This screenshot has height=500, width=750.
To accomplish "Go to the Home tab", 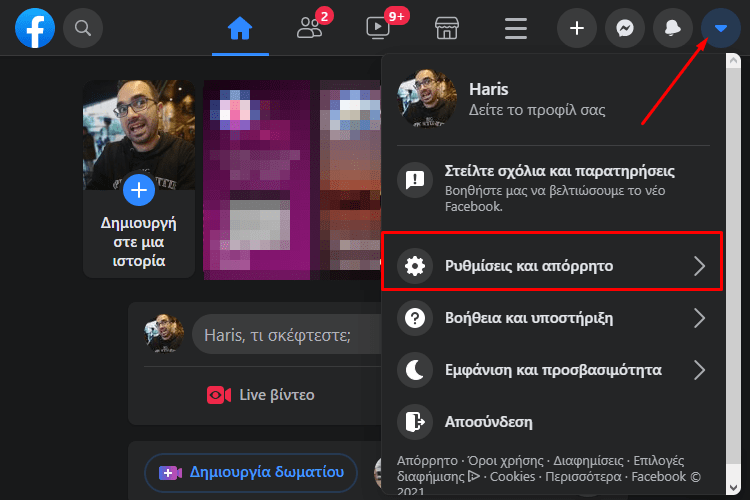I will 240,28.
